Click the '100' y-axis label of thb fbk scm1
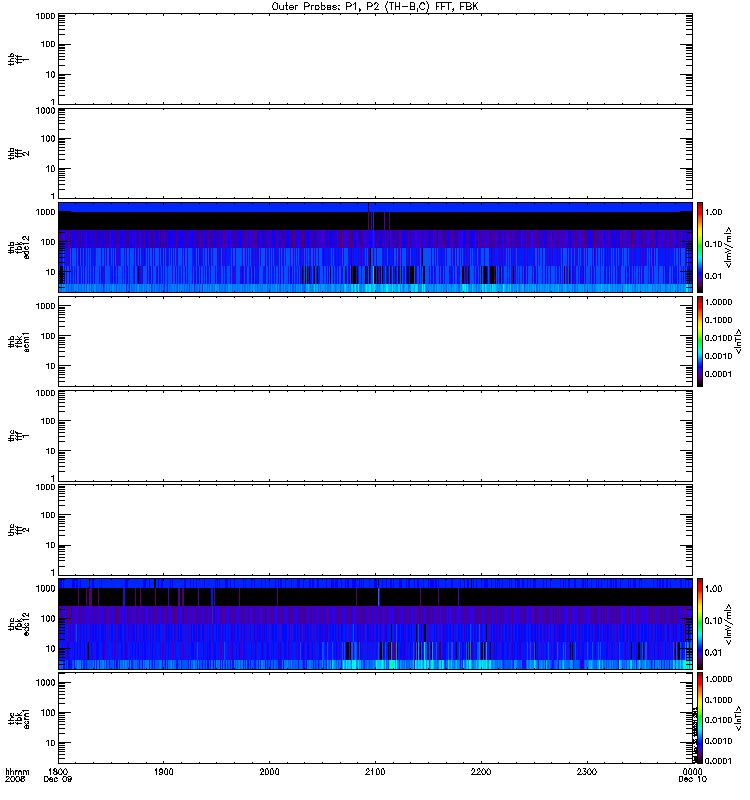The image size is (750, 800). 48,336
